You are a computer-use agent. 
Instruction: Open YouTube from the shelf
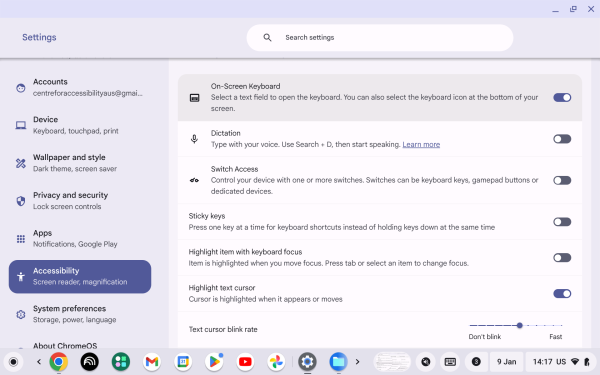[x=245, y=362]
